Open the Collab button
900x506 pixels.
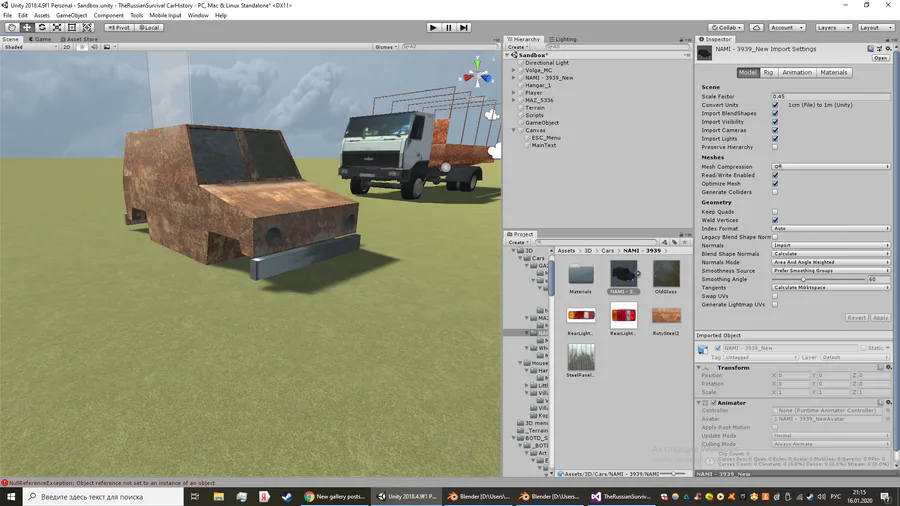pyautogui.click(x=726, y=28)
